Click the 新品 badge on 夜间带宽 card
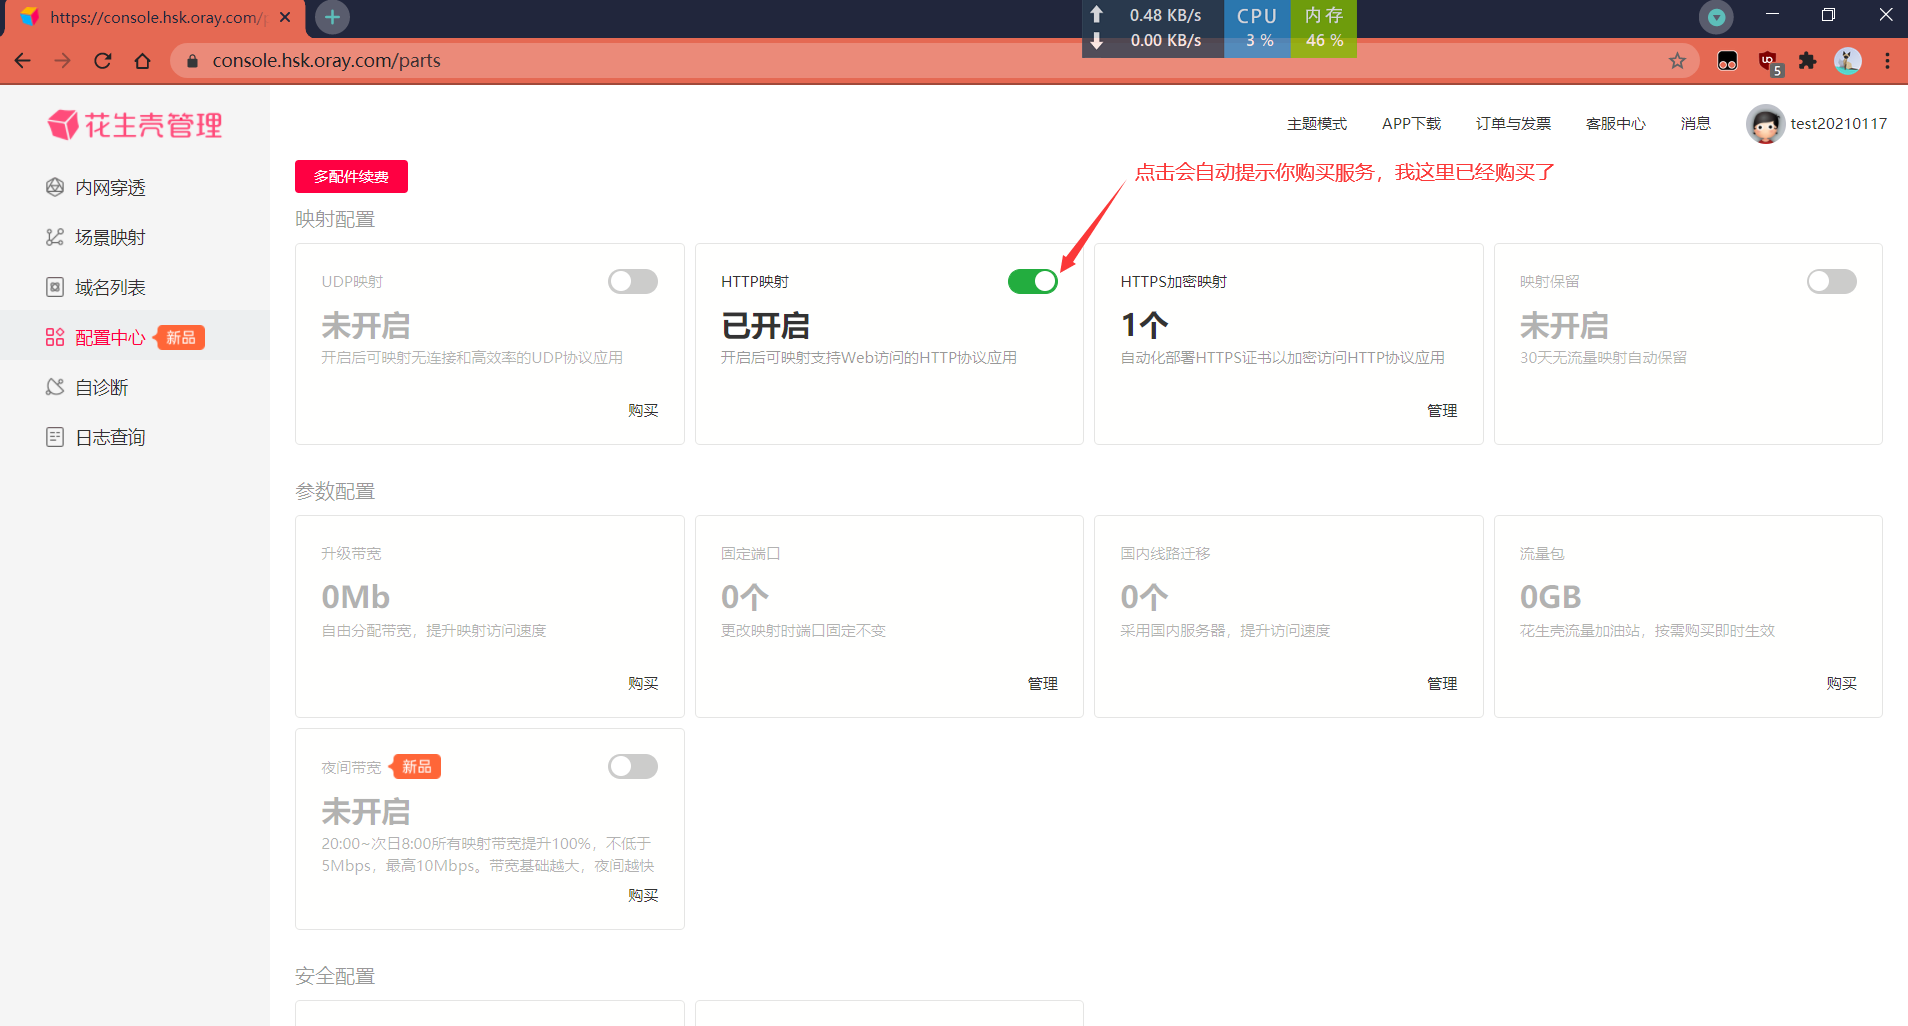Image resolution: width=1908 pixels, height=1026 pixels. (x=416, y=767)
